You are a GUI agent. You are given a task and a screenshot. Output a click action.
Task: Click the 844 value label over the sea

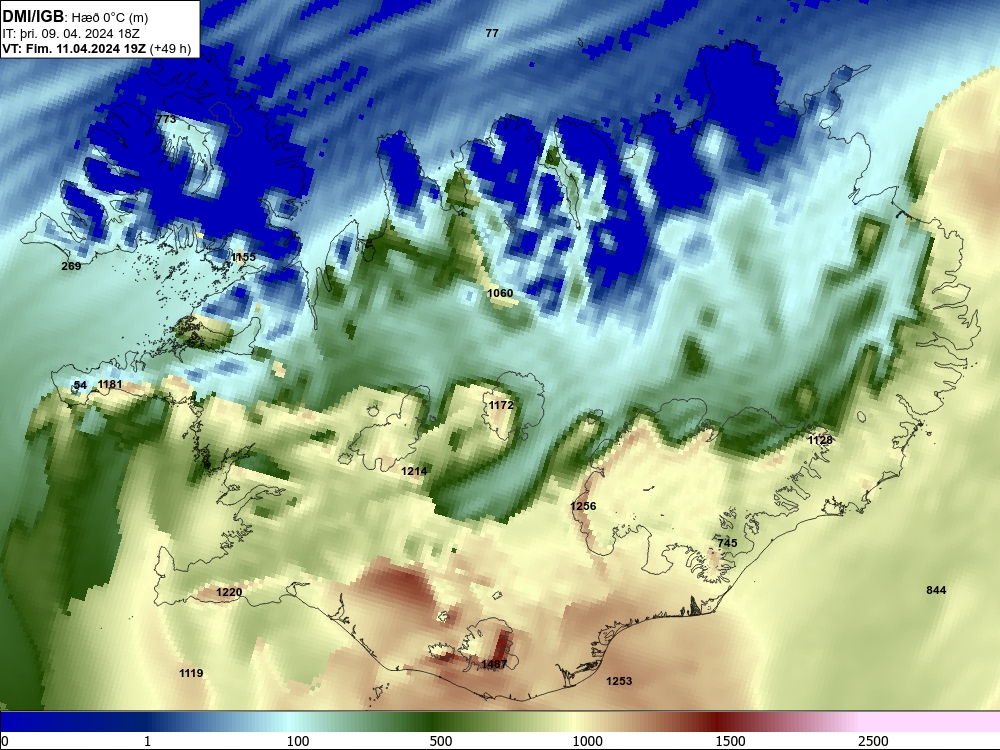(936, 590)
